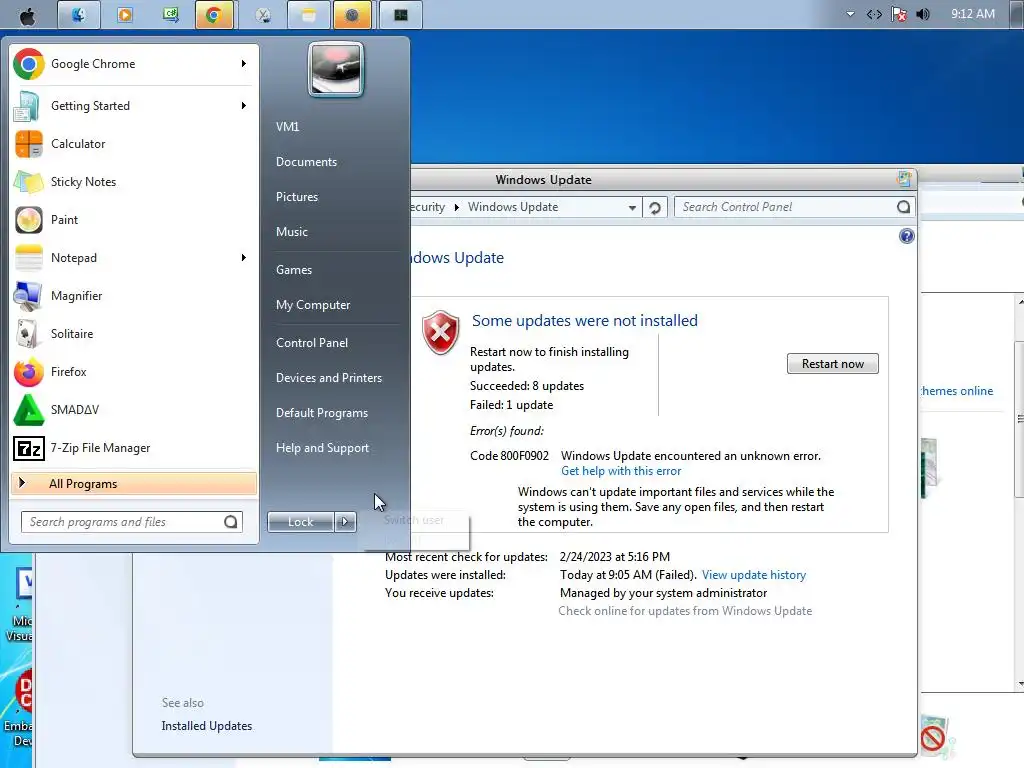Click the user account picture
The image size is (1024, 768).
click(336, 70)
